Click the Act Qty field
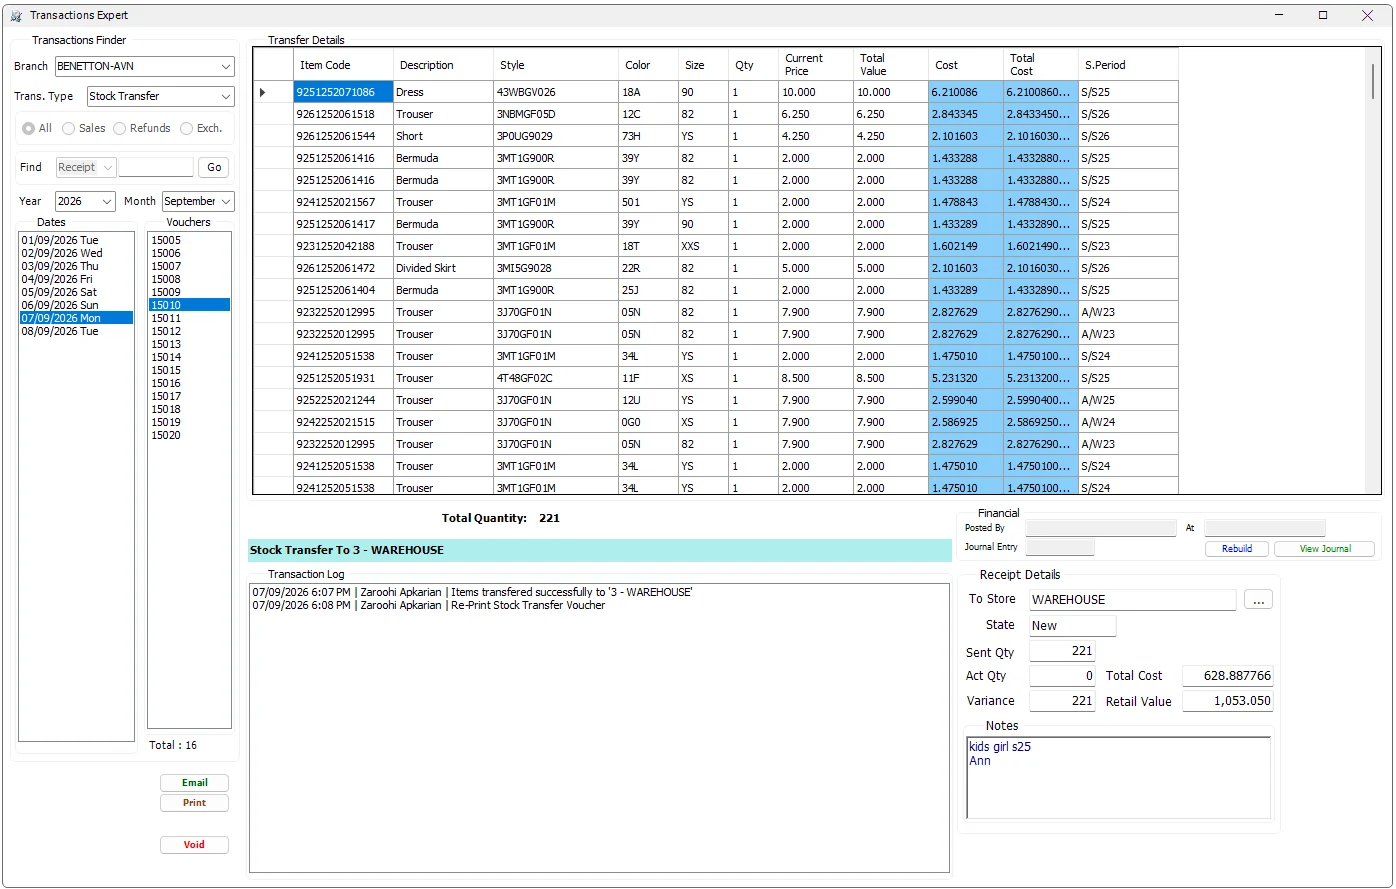Screen dimensions: 1396x889 [x=1062, y=677]
